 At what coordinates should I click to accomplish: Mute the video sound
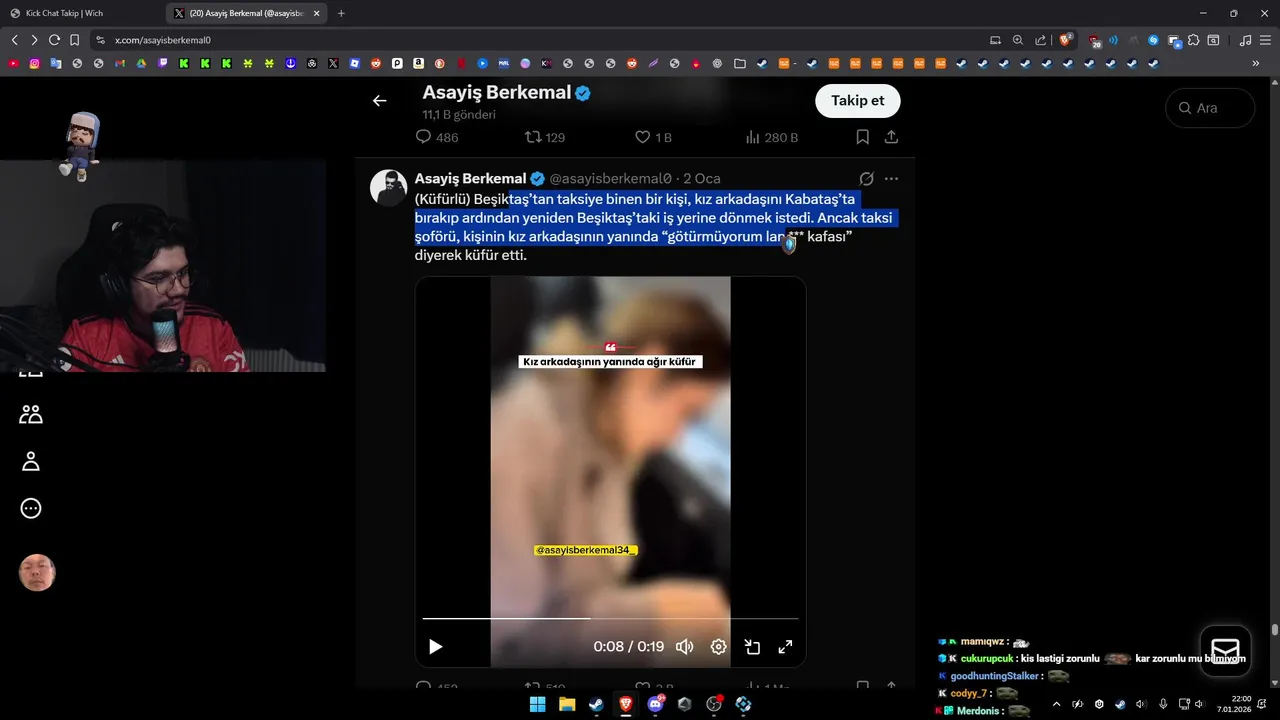(684, 647)
